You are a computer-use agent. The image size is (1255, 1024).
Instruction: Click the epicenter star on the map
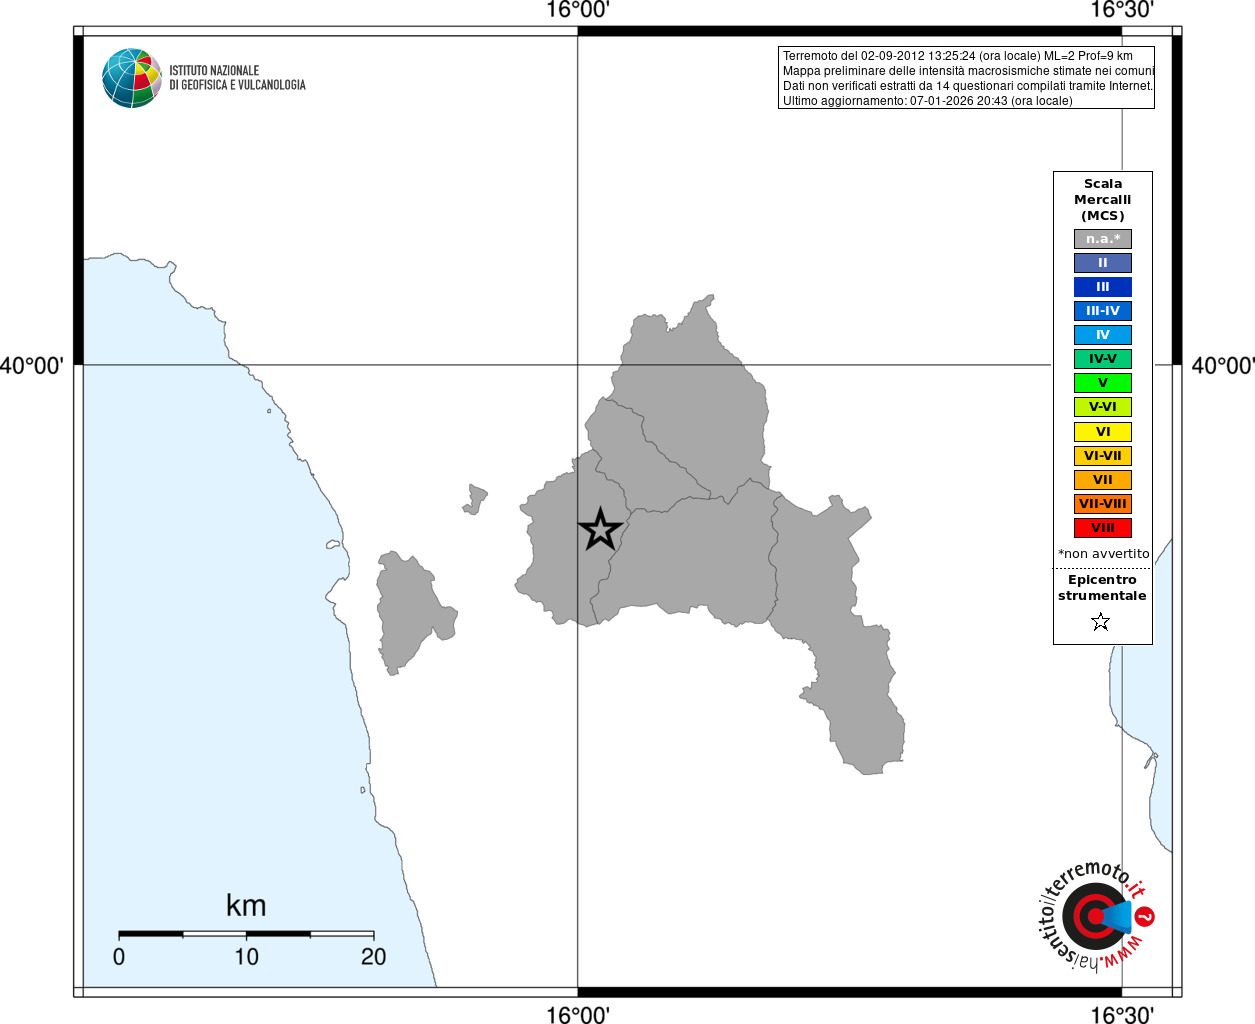tap(600, 529)
